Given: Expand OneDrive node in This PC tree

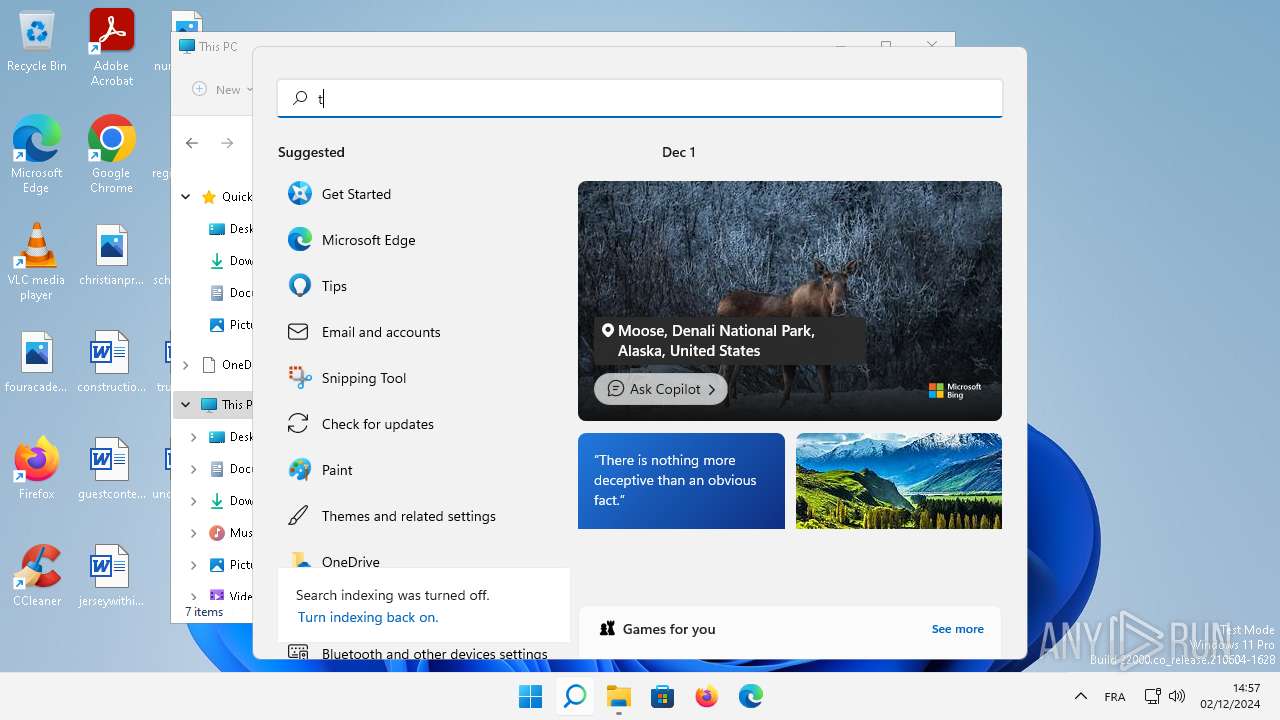Looking at the screenshot, I should point(186,365).
